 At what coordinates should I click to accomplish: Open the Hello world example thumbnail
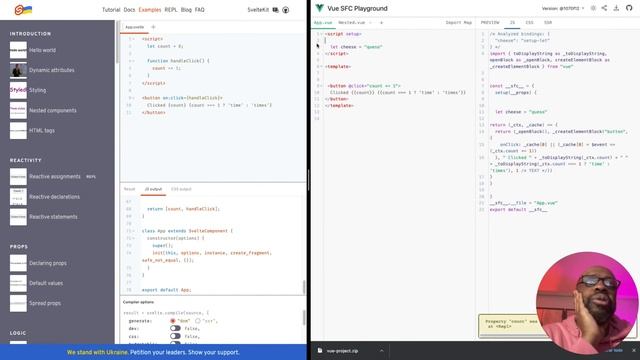coord(18,50)
